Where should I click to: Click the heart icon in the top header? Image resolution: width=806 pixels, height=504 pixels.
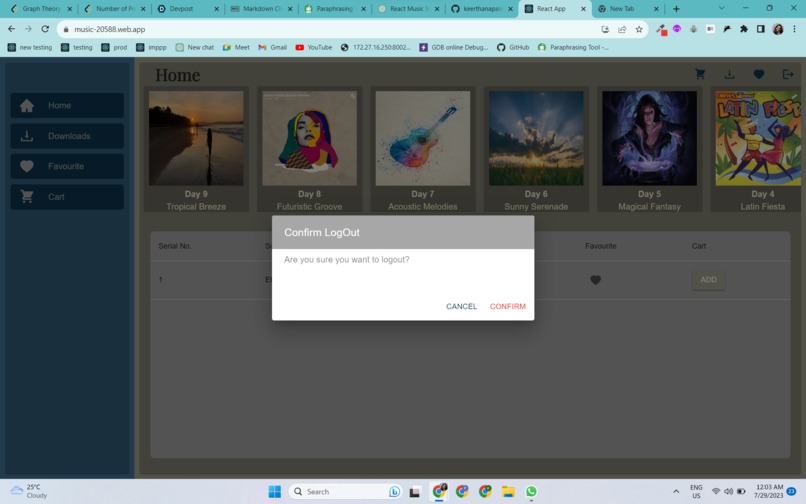(758, 75)
